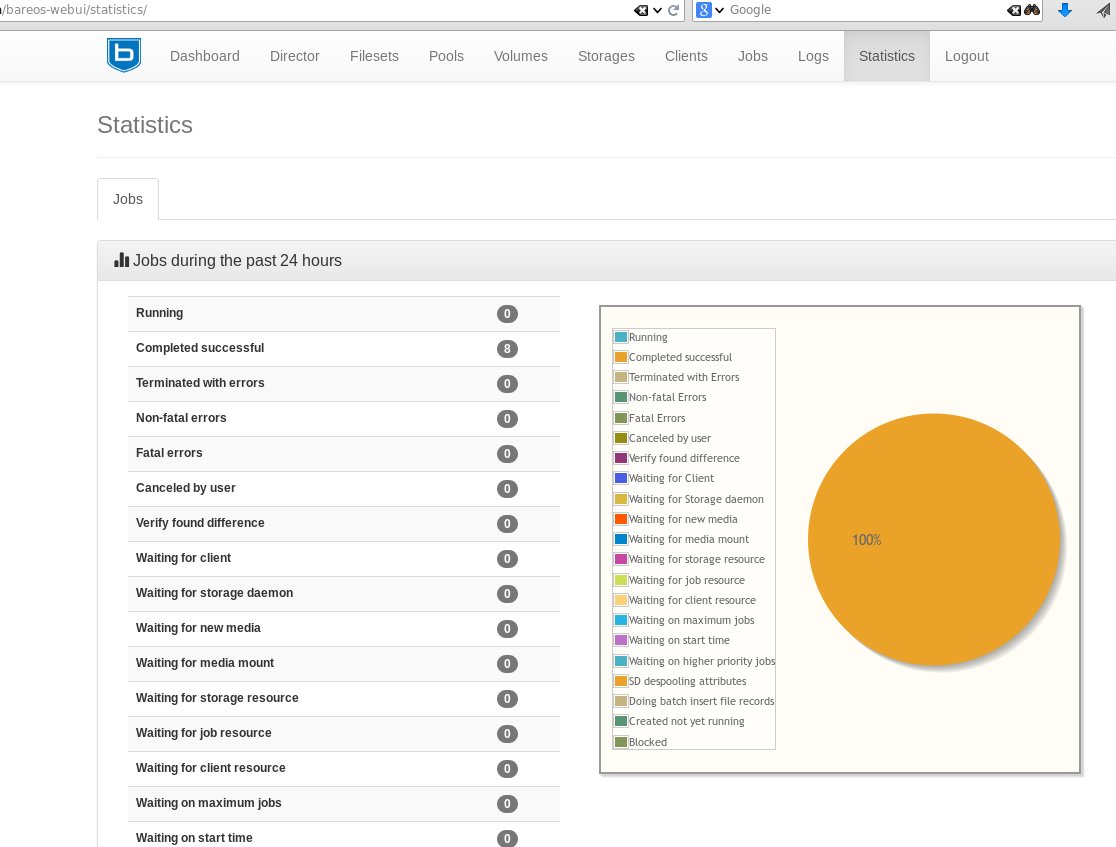
Task: Select the Jobs tab under Statistics
Action: (128, 199)
